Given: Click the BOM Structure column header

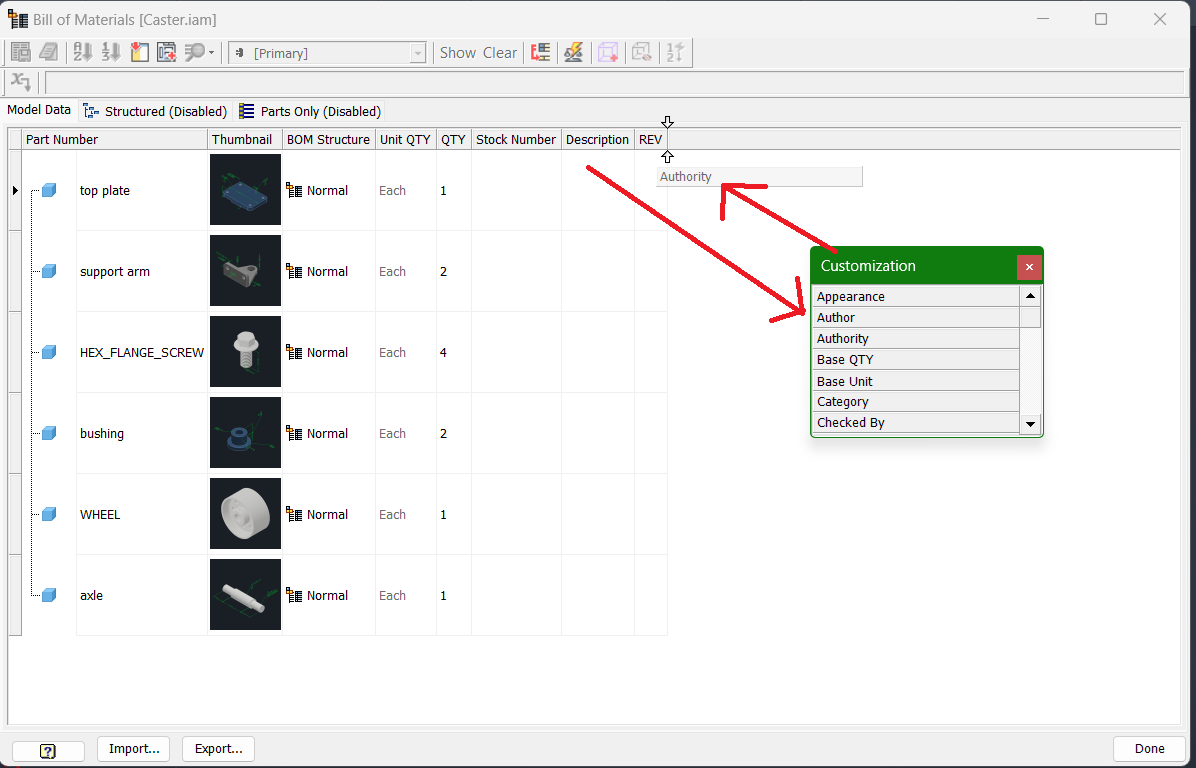Looking at the screenshot, I should point(329,140).
